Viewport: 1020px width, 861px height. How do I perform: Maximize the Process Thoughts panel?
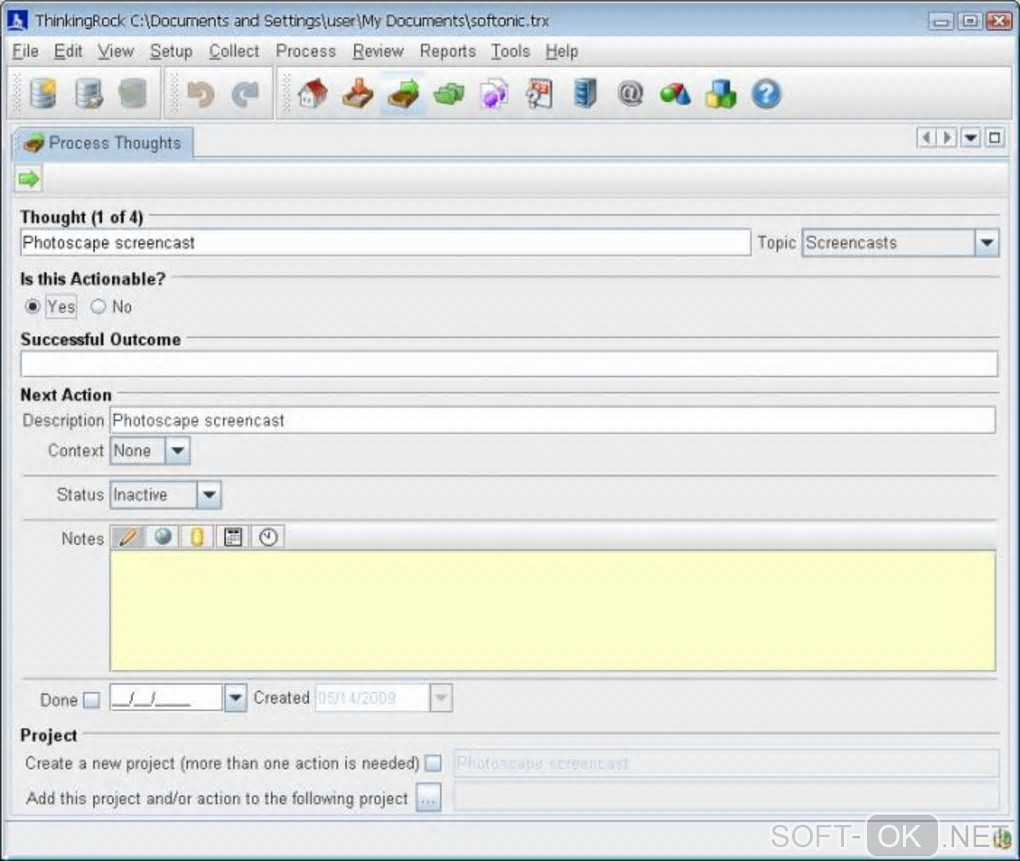995,137
